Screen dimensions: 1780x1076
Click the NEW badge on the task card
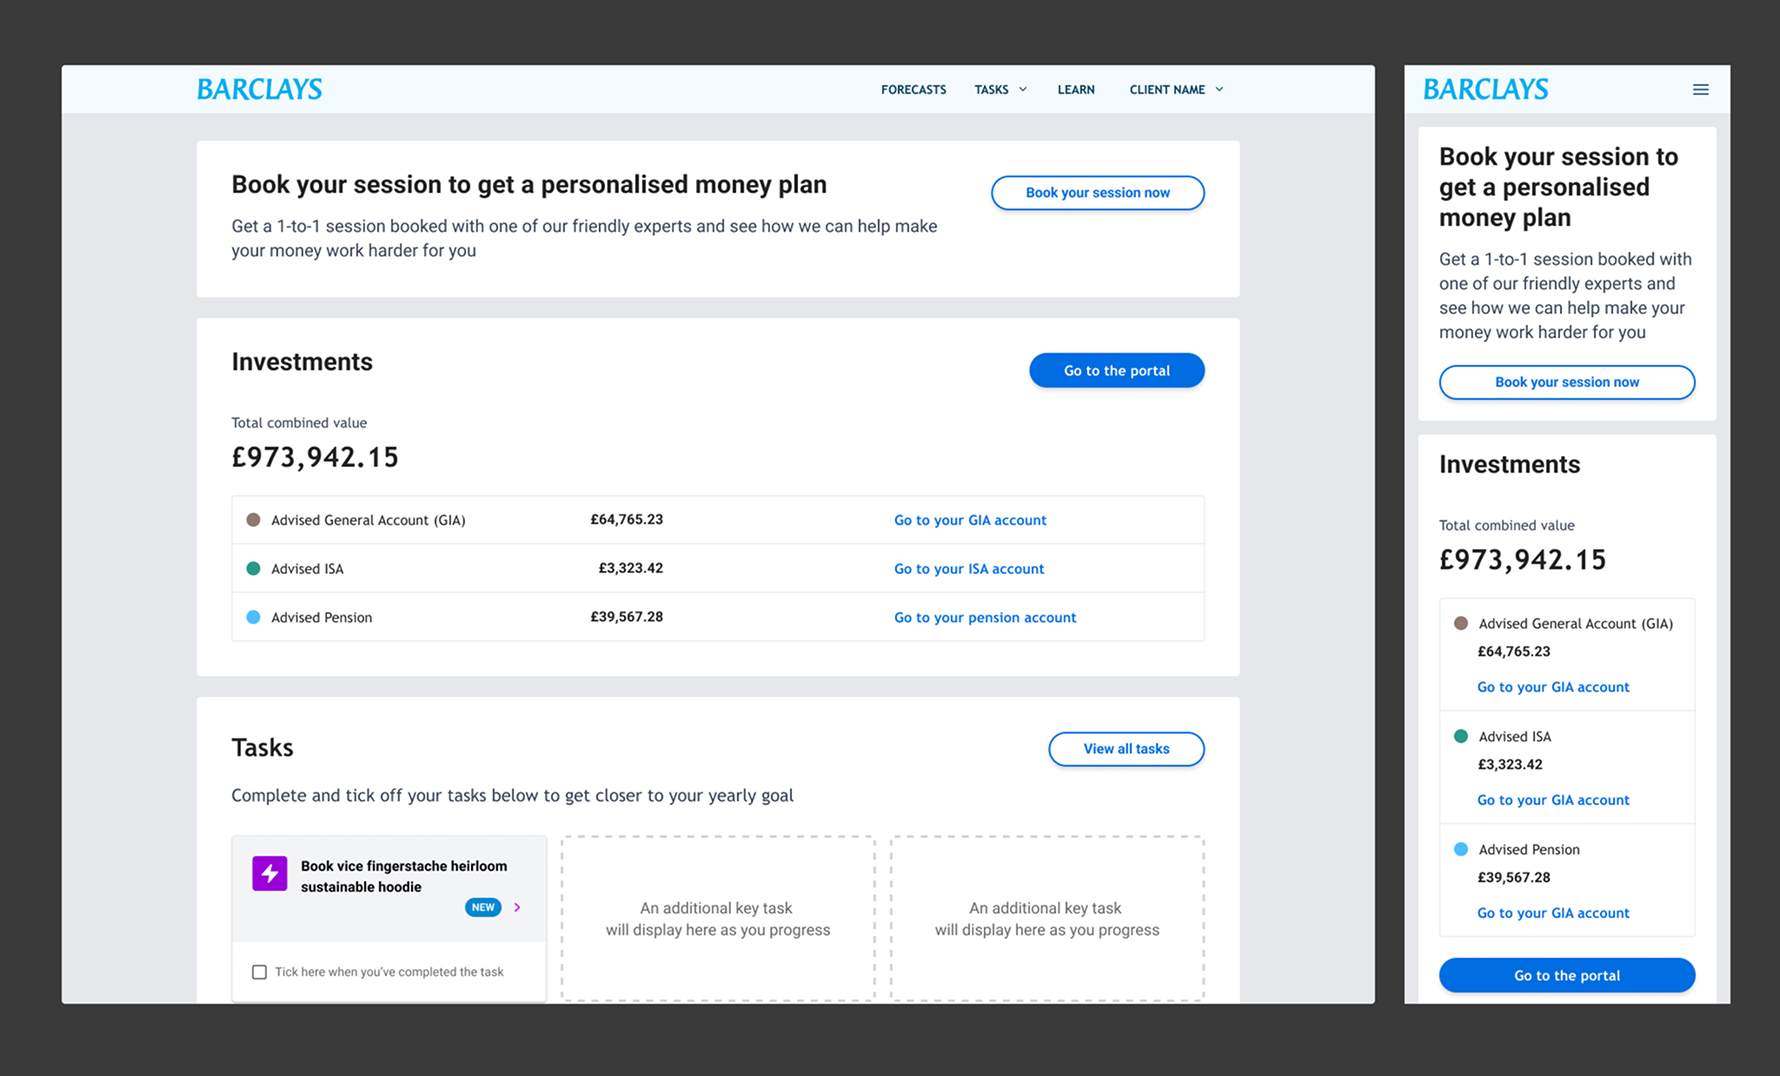(x=483, y=907)
